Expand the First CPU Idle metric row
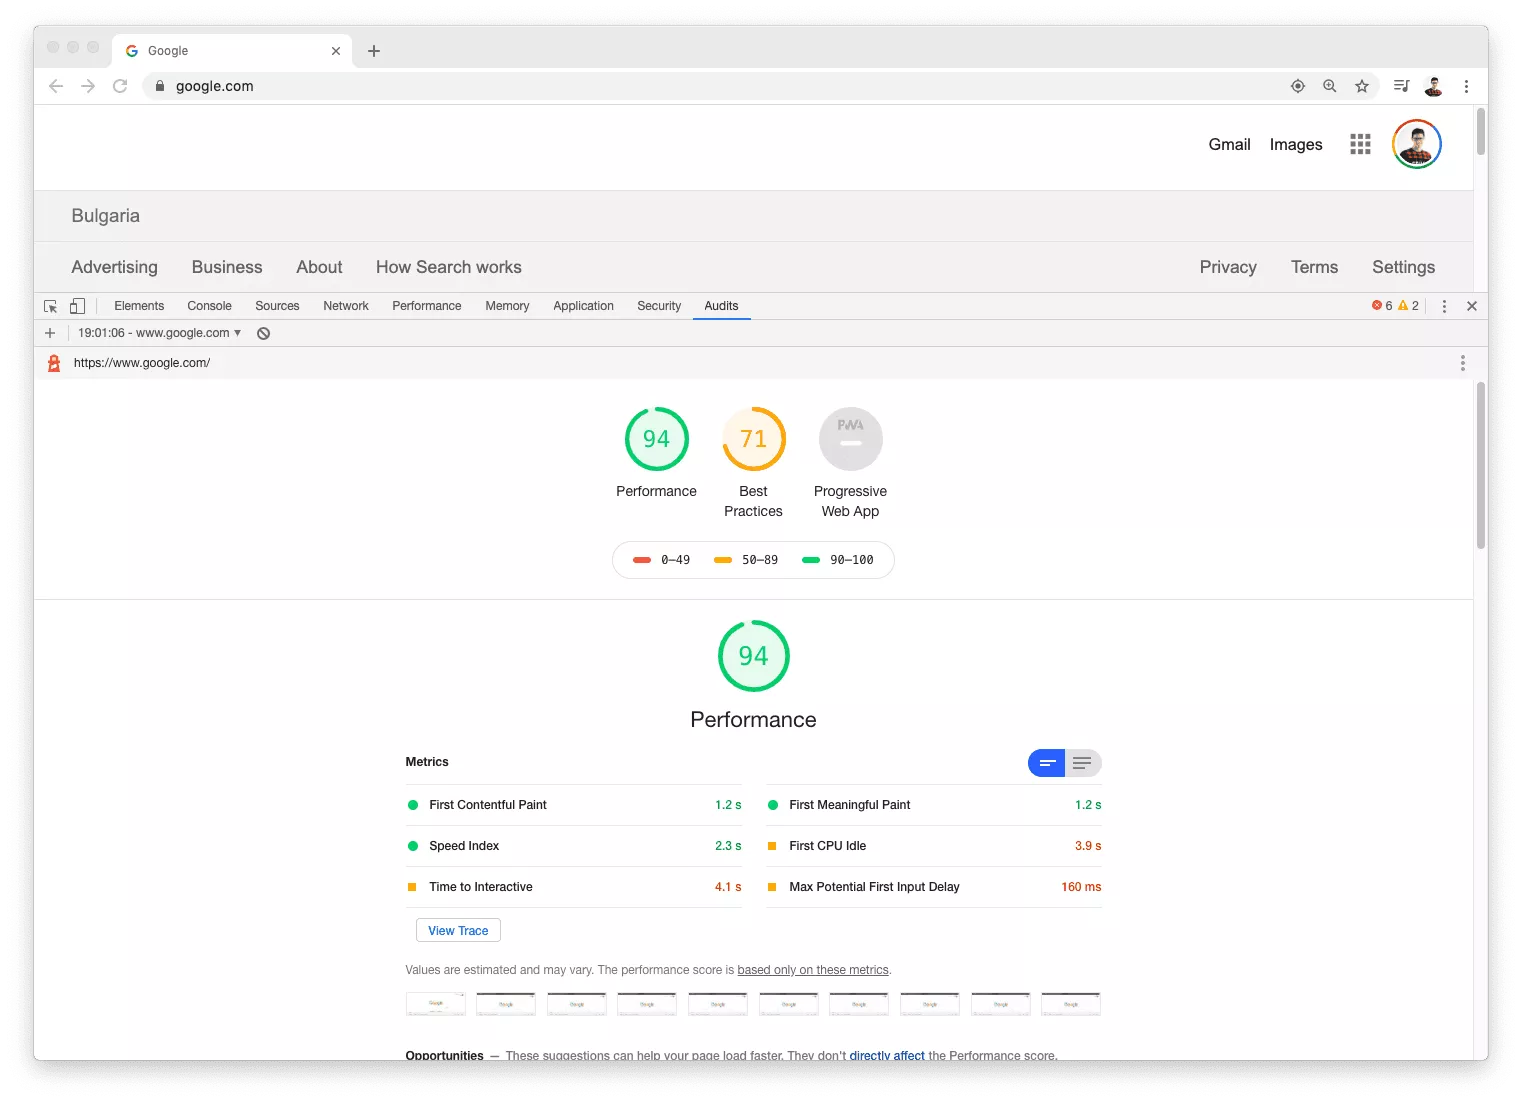 coord(934,846)
